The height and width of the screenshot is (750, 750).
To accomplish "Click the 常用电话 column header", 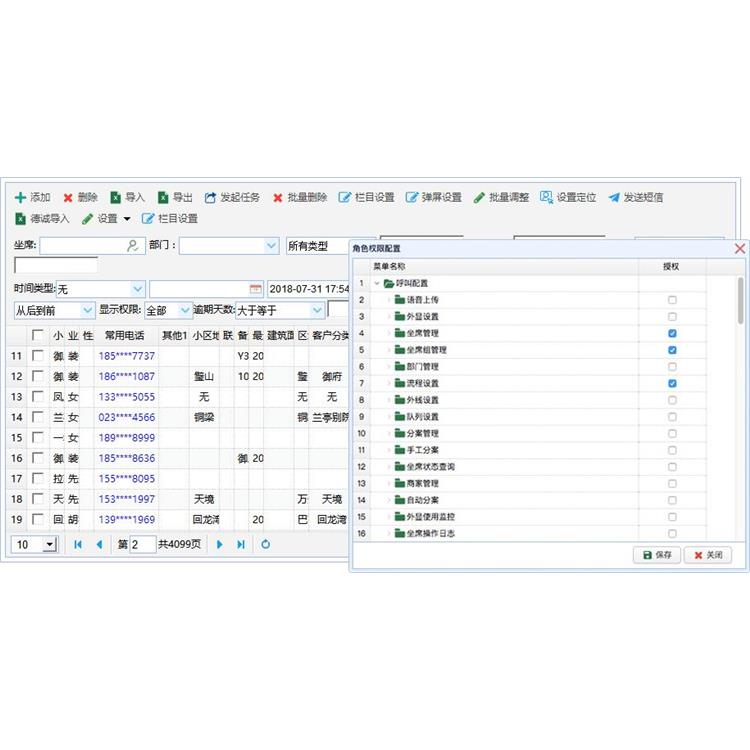I will pyautogui.click(x=125, y=335).
